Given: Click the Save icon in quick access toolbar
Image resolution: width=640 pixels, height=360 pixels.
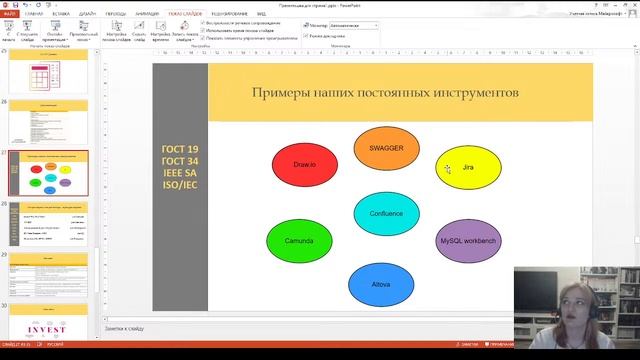Looking at the screenshot, I should tap(16, 5).
